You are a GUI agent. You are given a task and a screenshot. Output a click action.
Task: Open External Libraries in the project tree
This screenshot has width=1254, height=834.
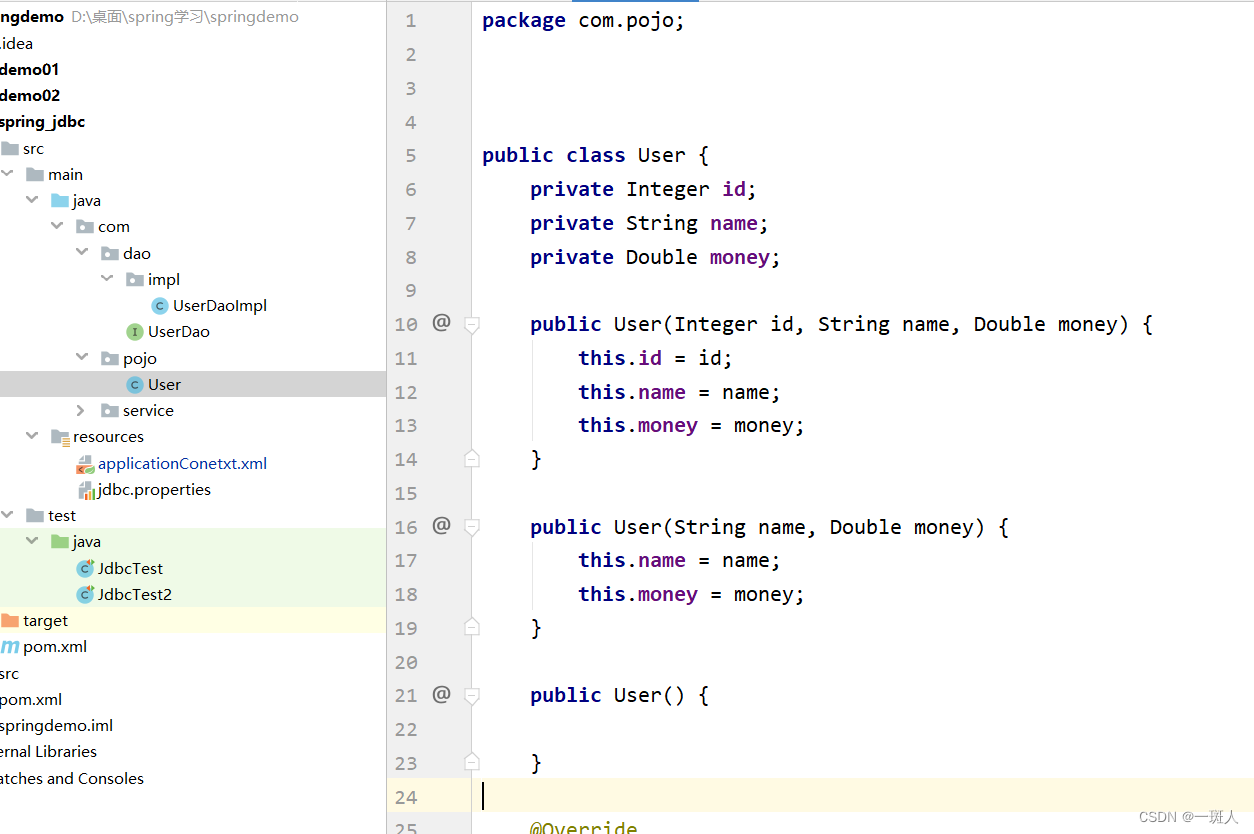48,751
